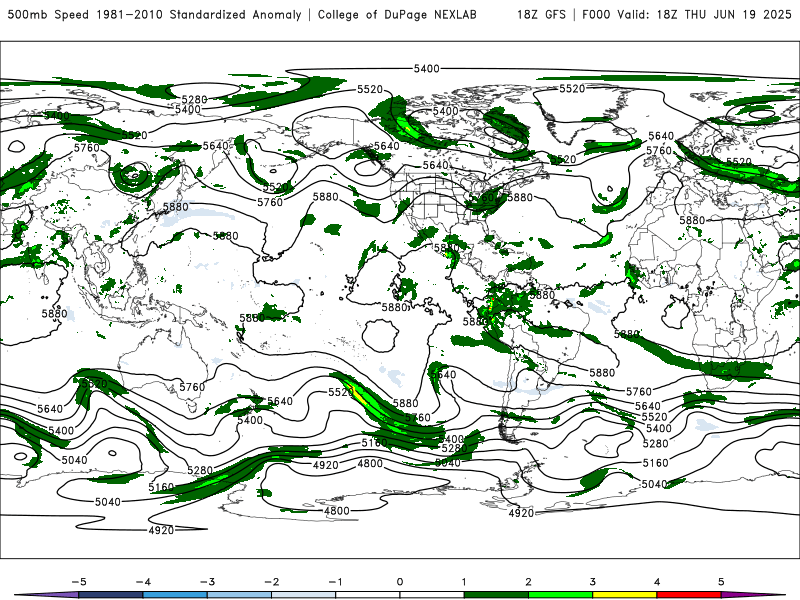Click the "18Z GFS" model run text
Screen dimensions: 800x600
coord(541,14)
